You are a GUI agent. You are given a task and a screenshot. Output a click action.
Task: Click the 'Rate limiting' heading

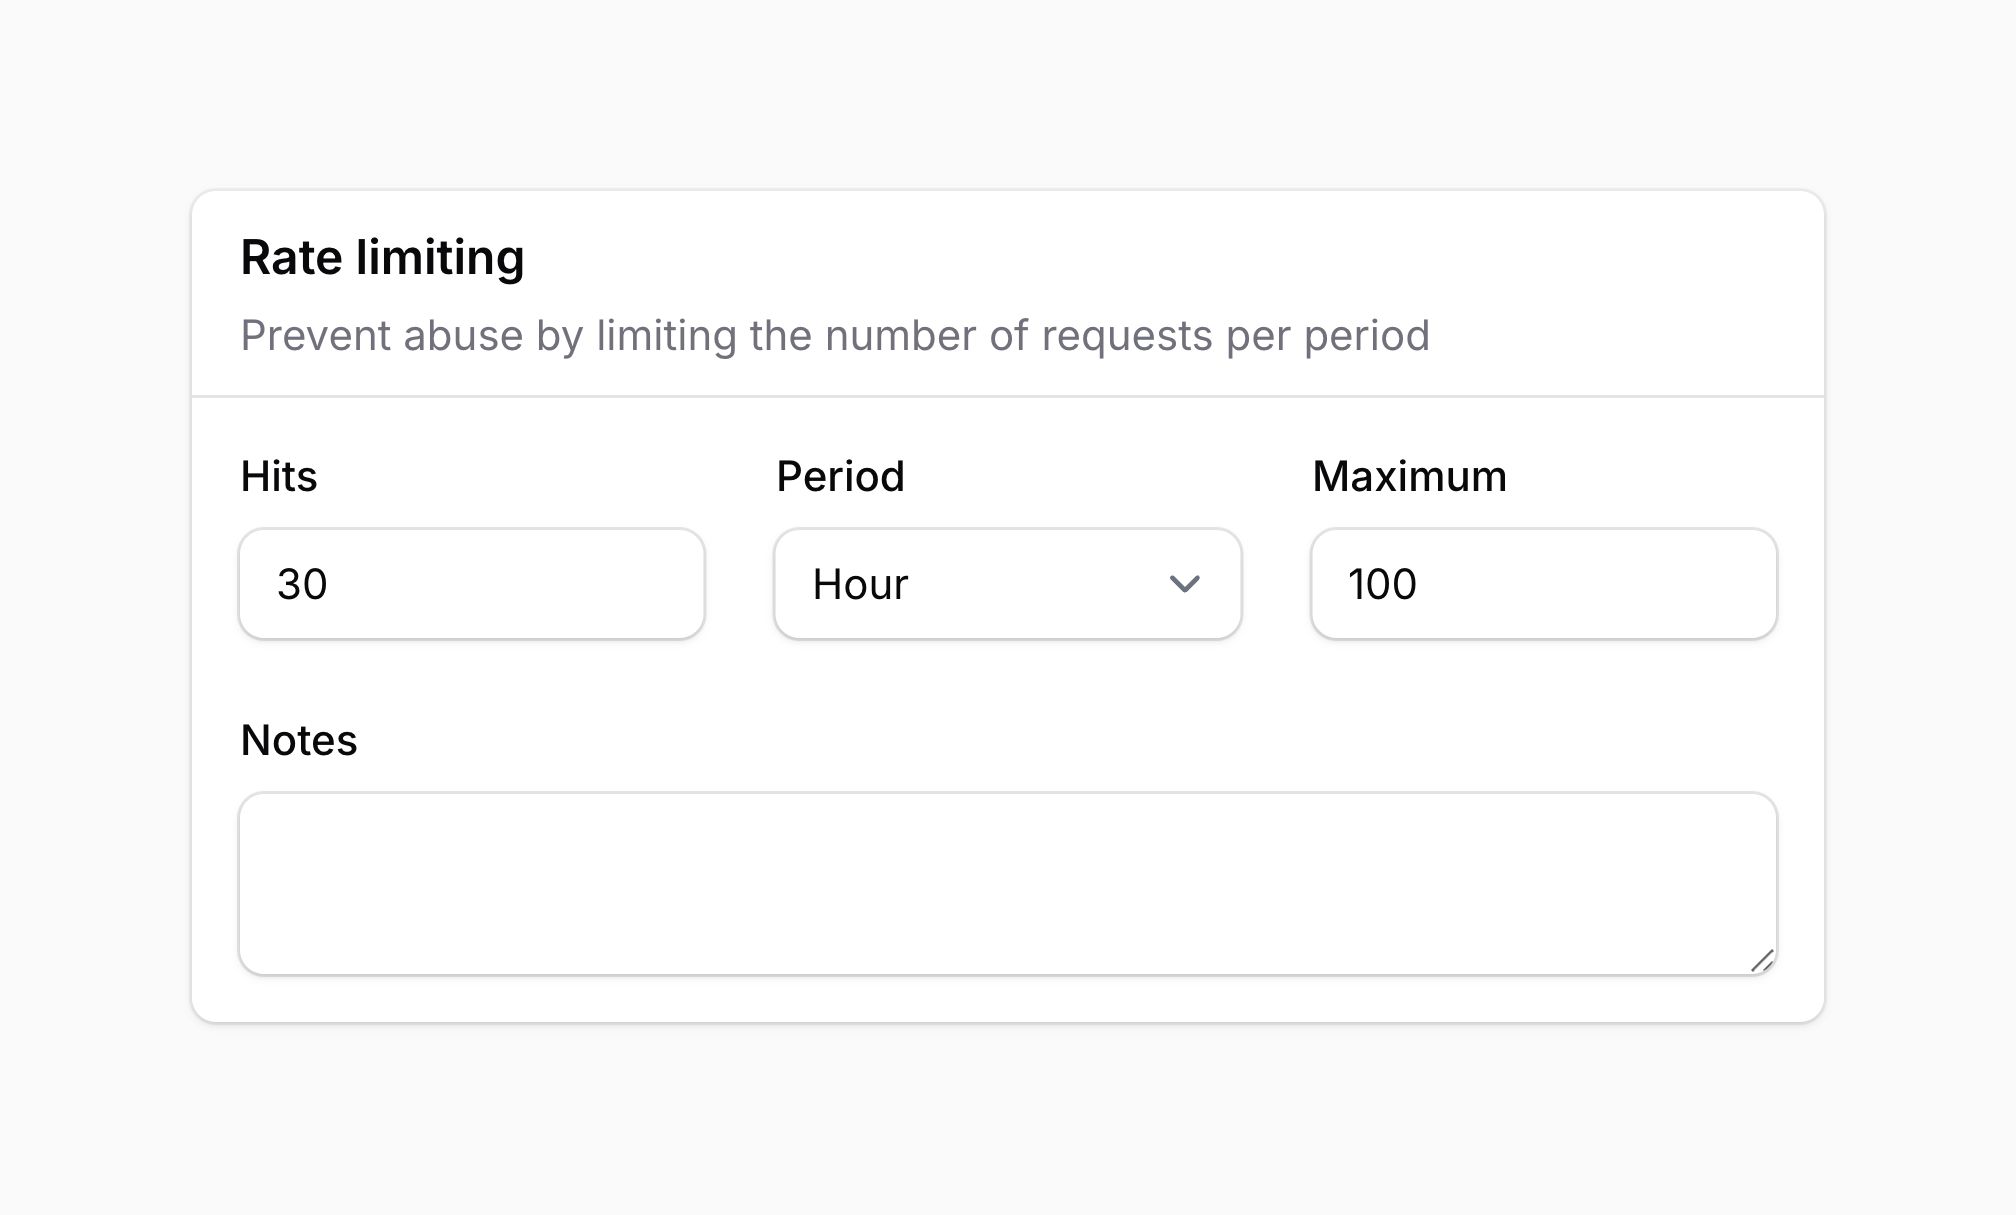pyautogui.click(x=382, y=258)
